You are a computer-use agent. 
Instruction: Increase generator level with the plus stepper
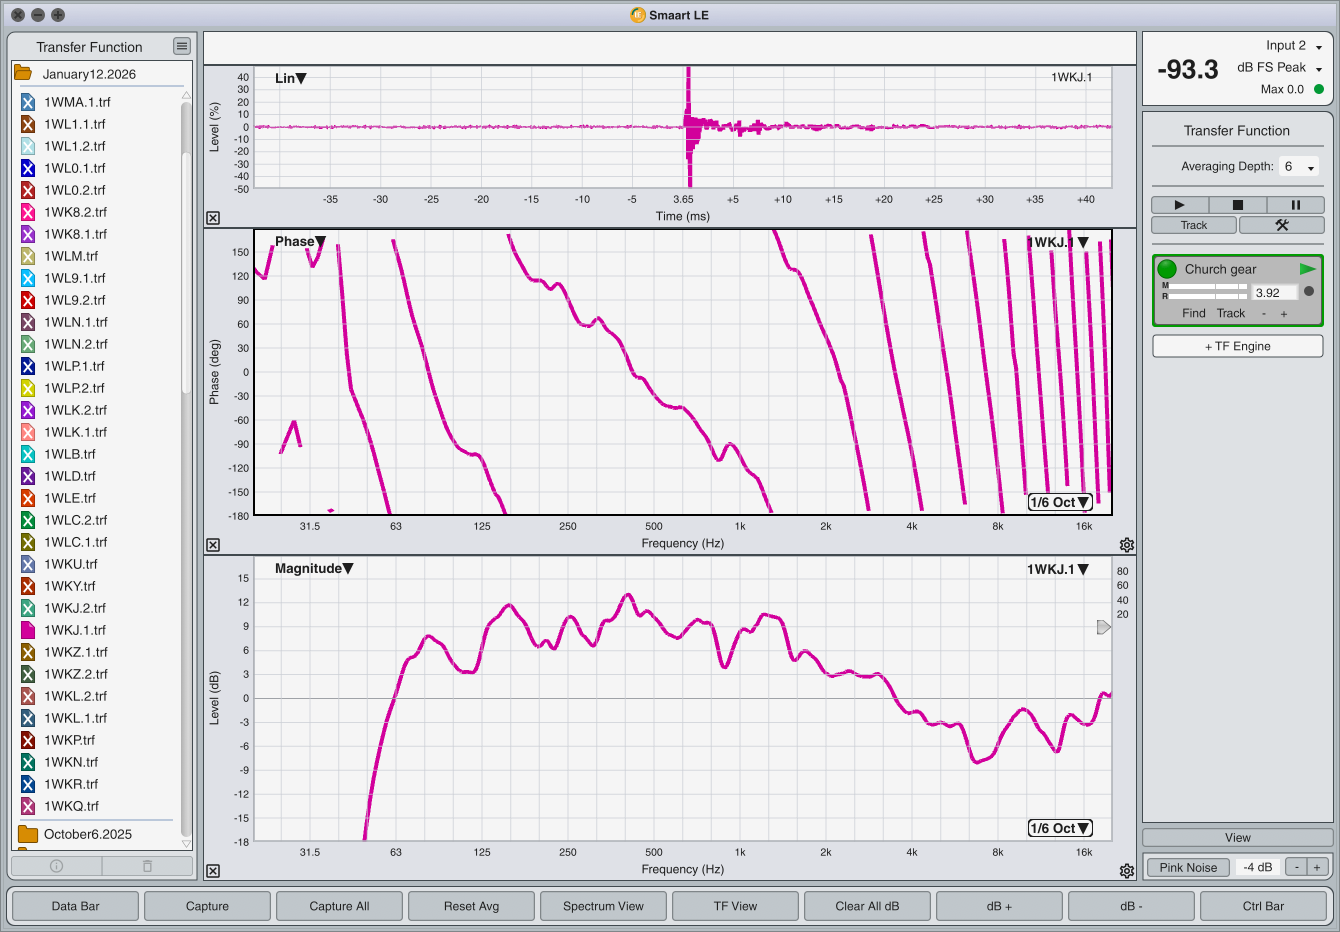point(1317,867)
